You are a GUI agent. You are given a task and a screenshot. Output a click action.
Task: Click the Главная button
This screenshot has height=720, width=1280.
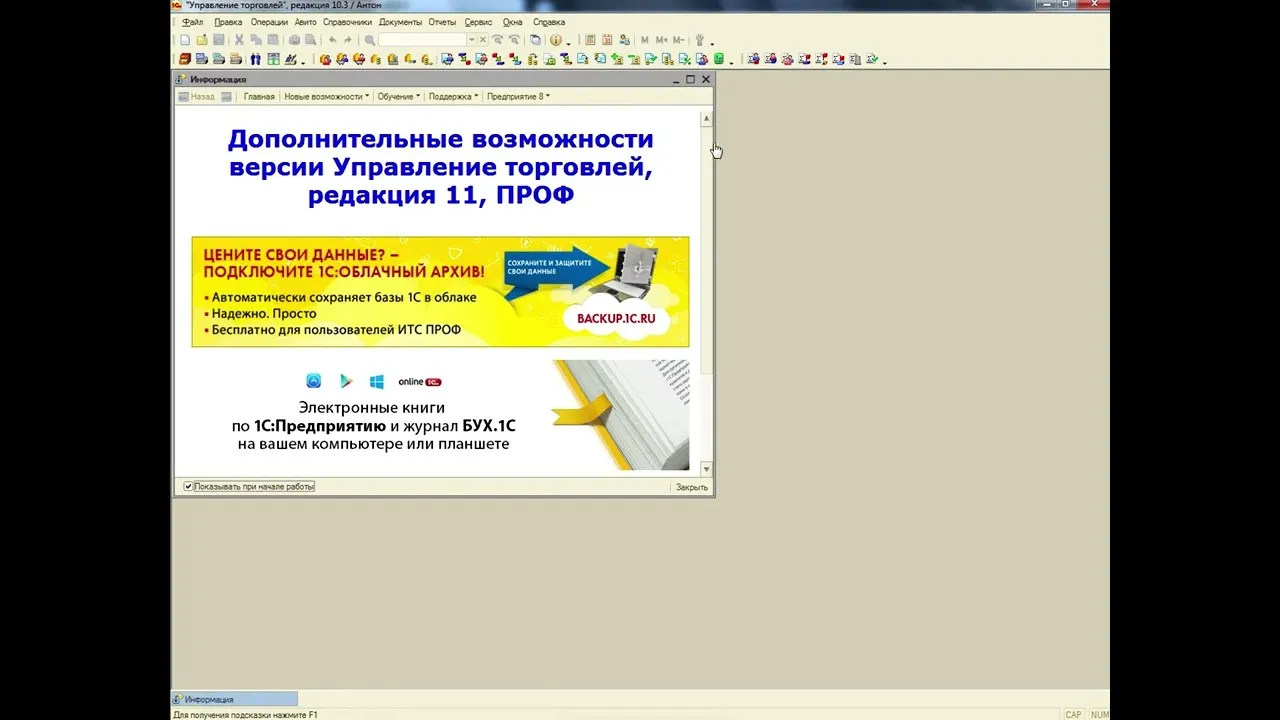click(259, 97)
